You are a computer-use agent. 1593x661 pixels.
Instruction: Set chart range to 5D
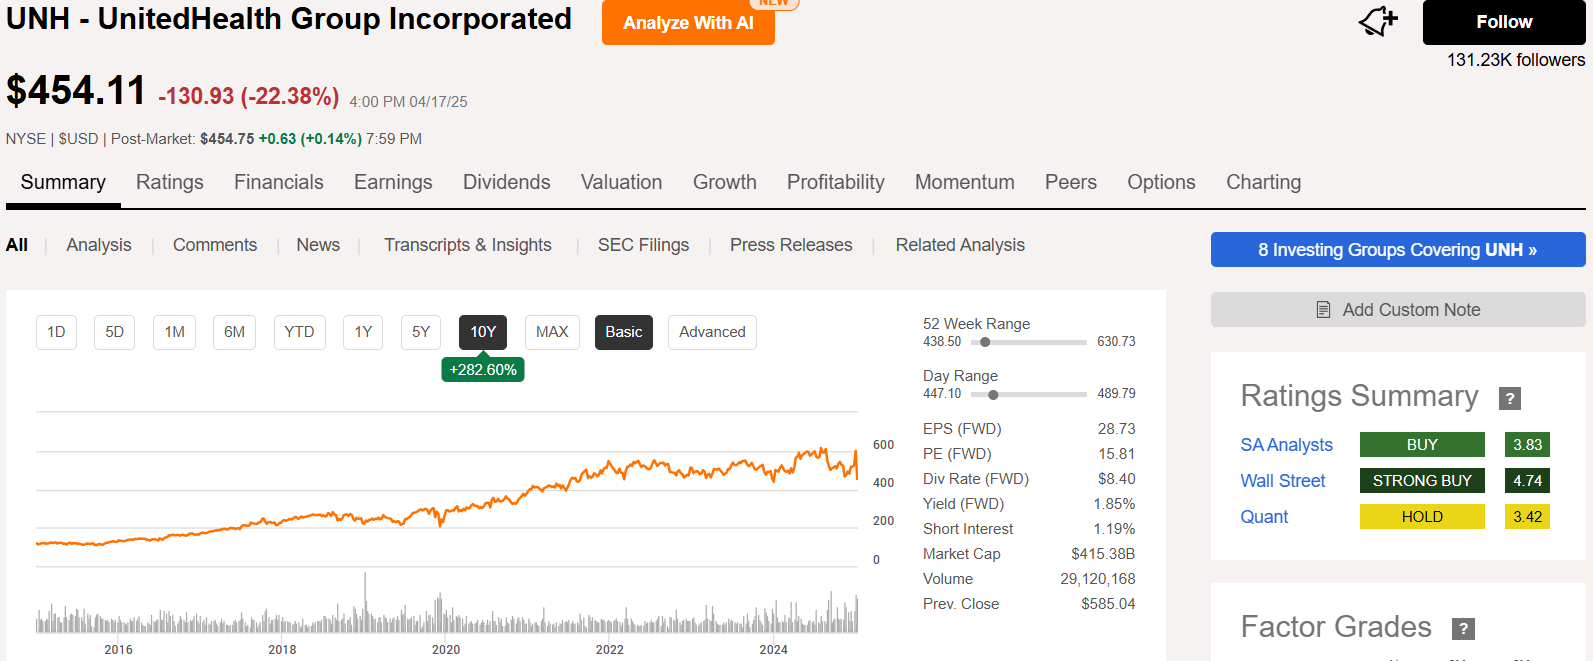[x=115, y=332]
